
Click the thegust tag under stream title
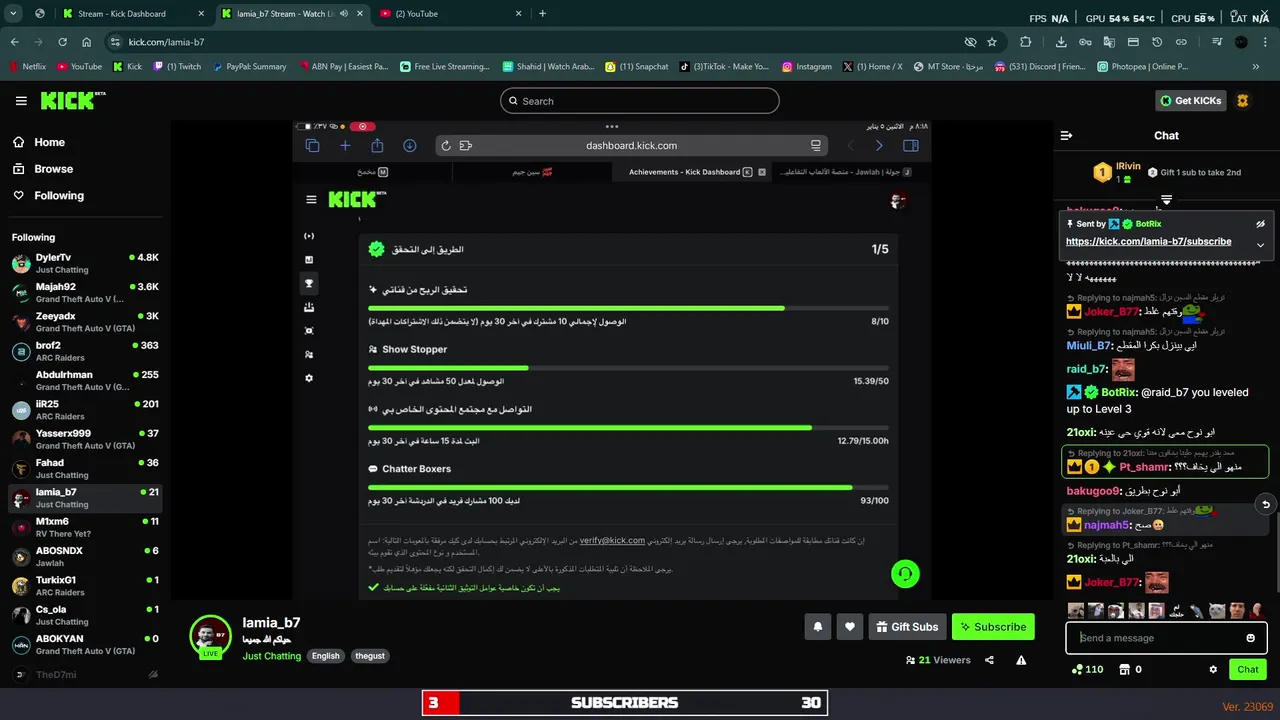370,656
